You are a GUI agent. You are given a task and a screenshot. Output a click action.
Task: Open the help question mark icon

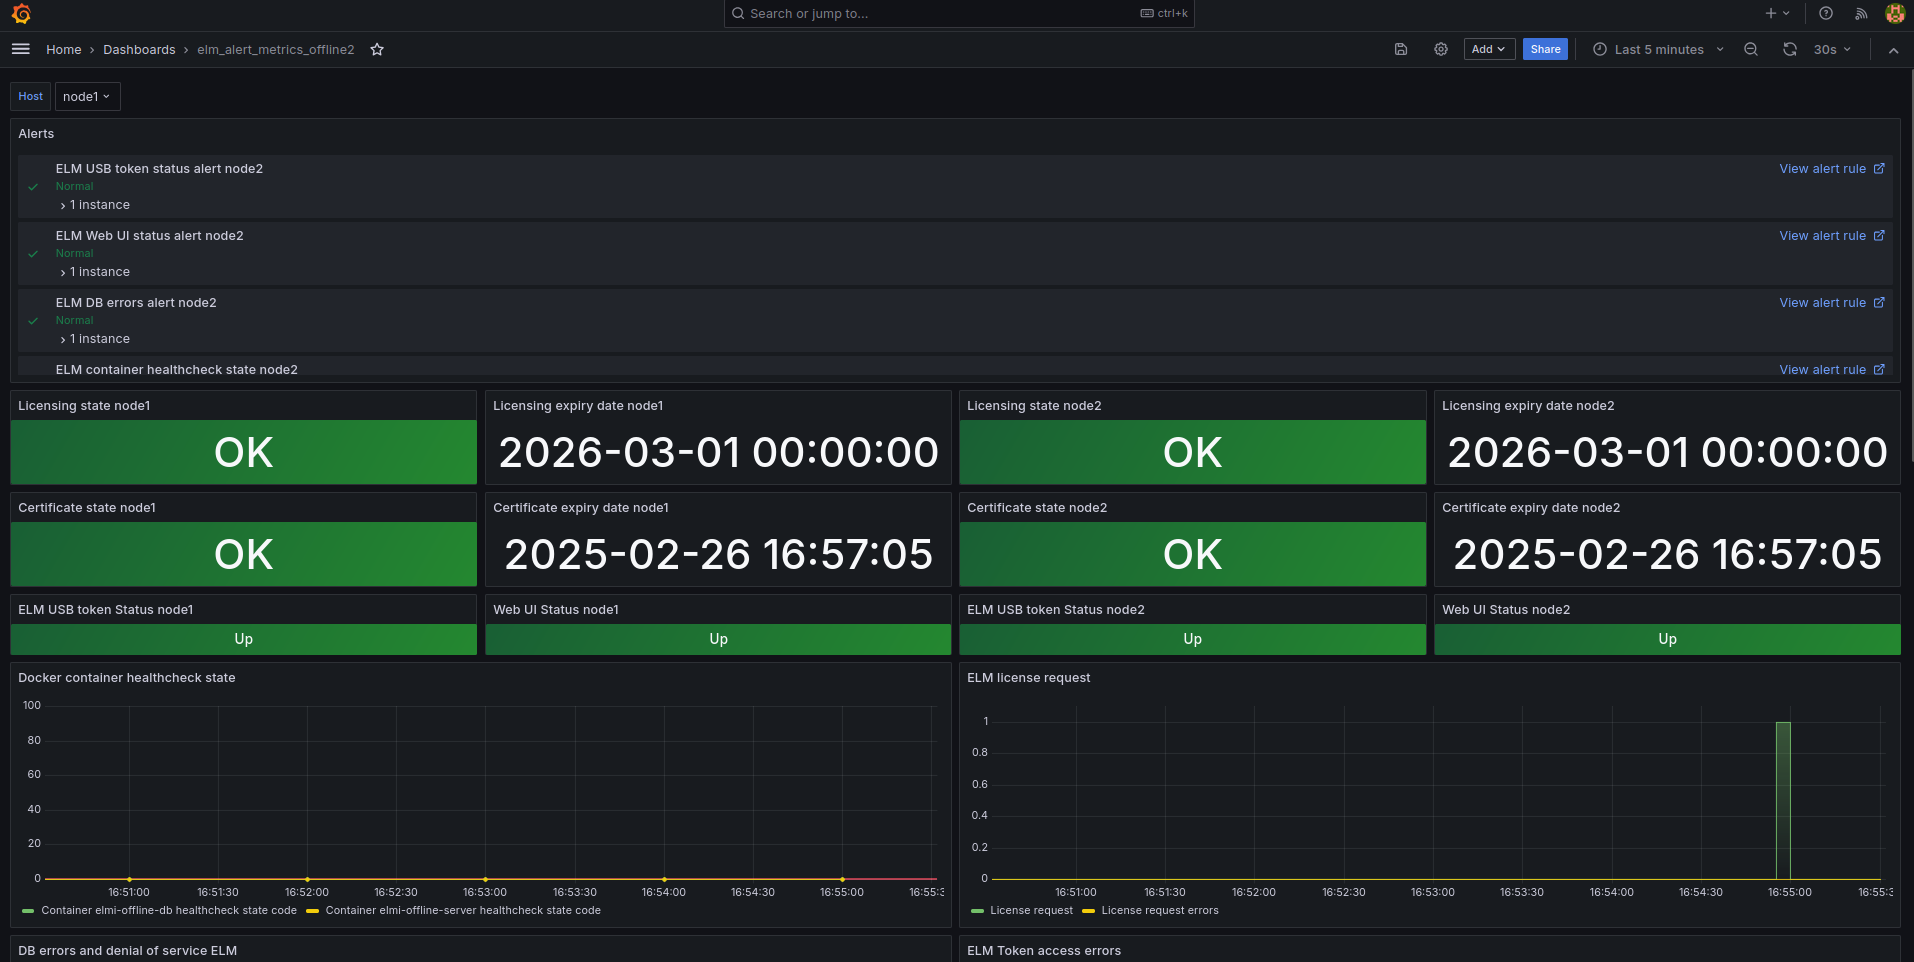click(1826, 14)
